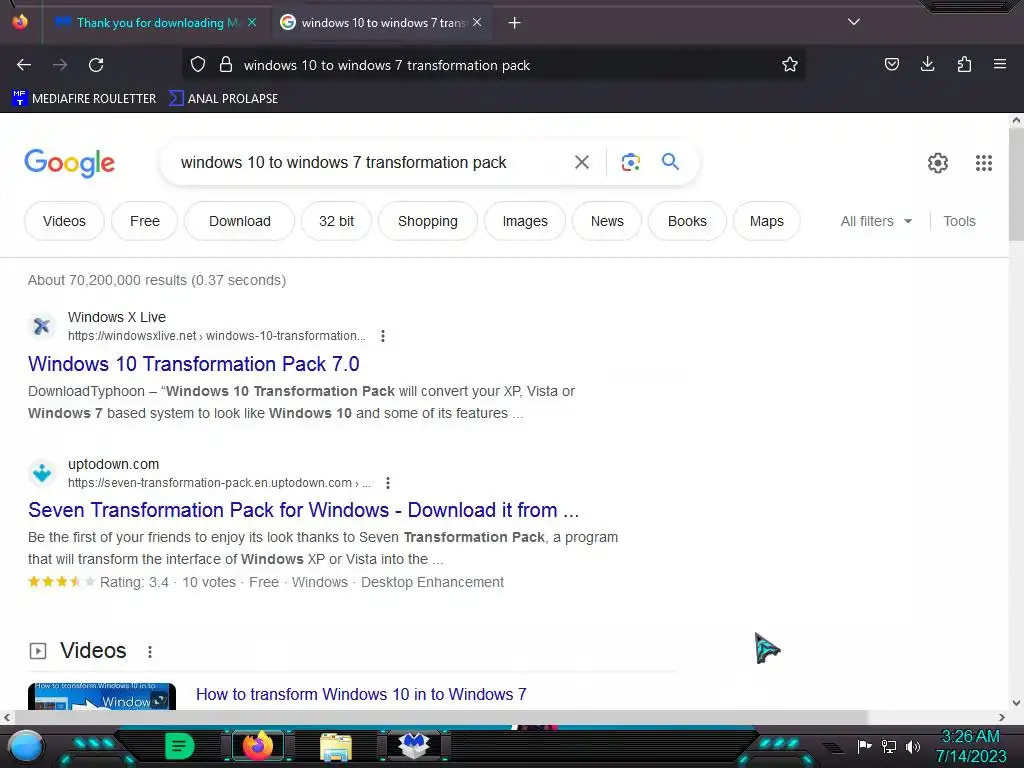
Task: Open the Start orb menu
Action: point(26,746)
